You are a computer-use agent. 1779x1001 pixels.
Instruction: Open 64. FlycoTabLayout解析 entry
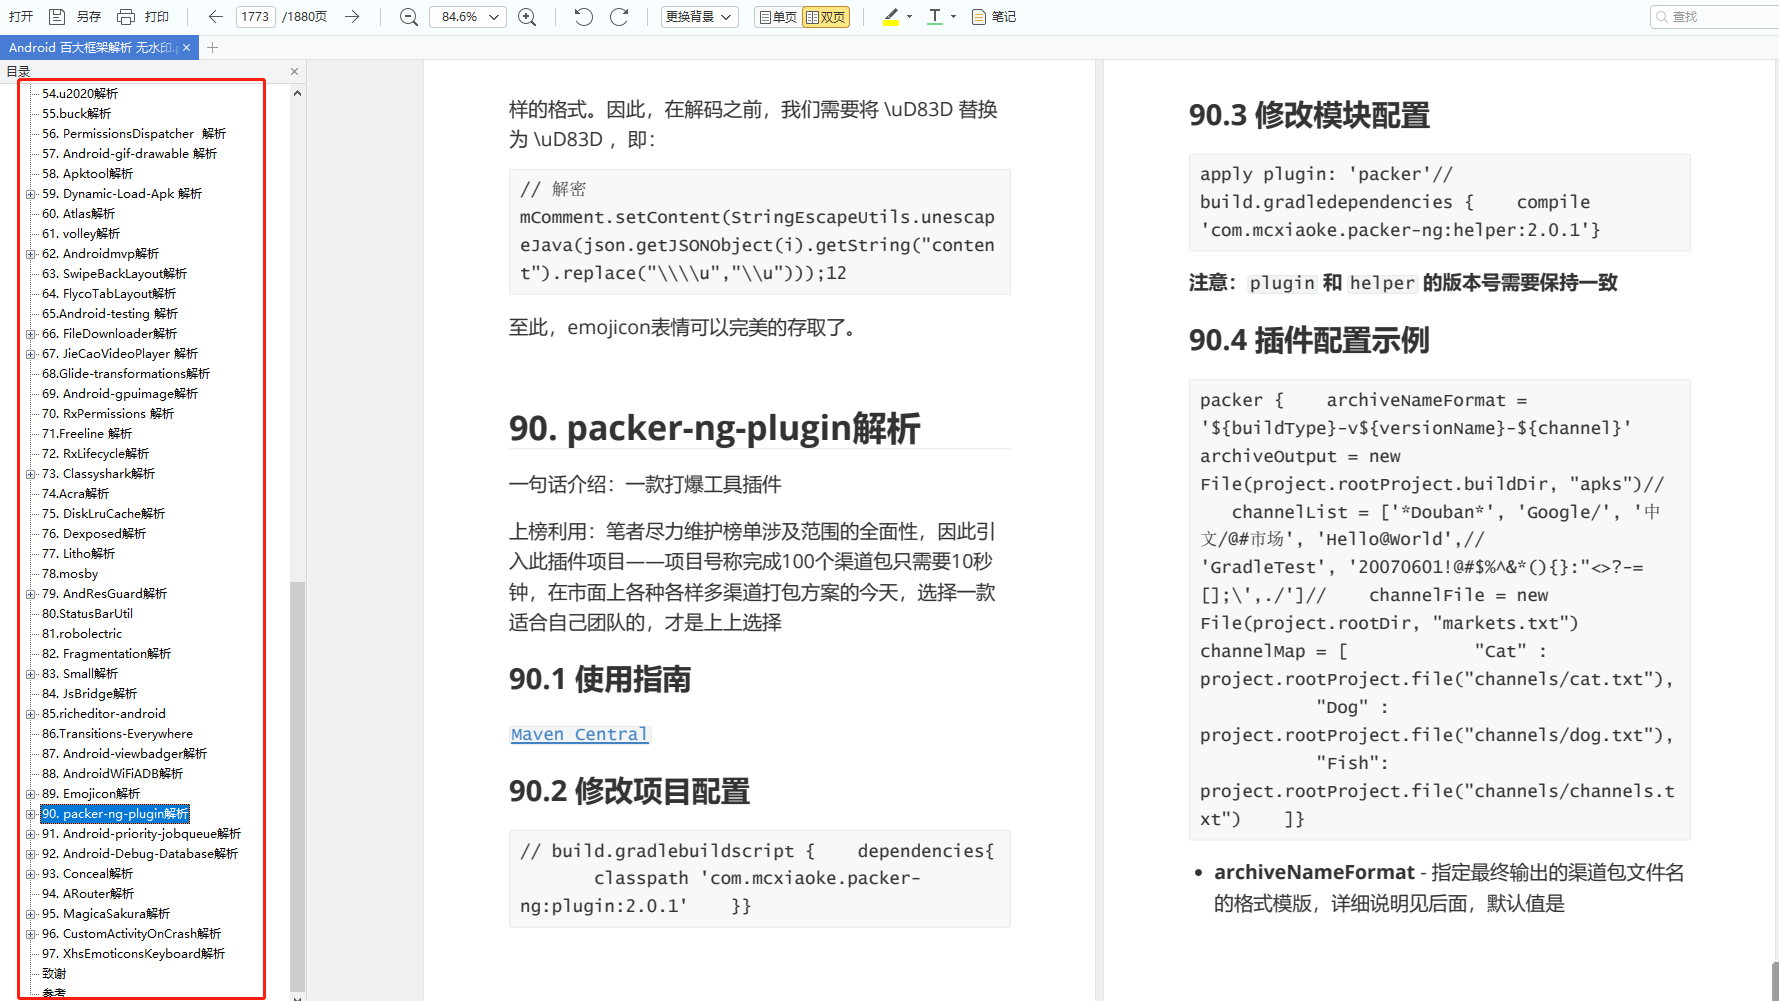pos(109,294)
